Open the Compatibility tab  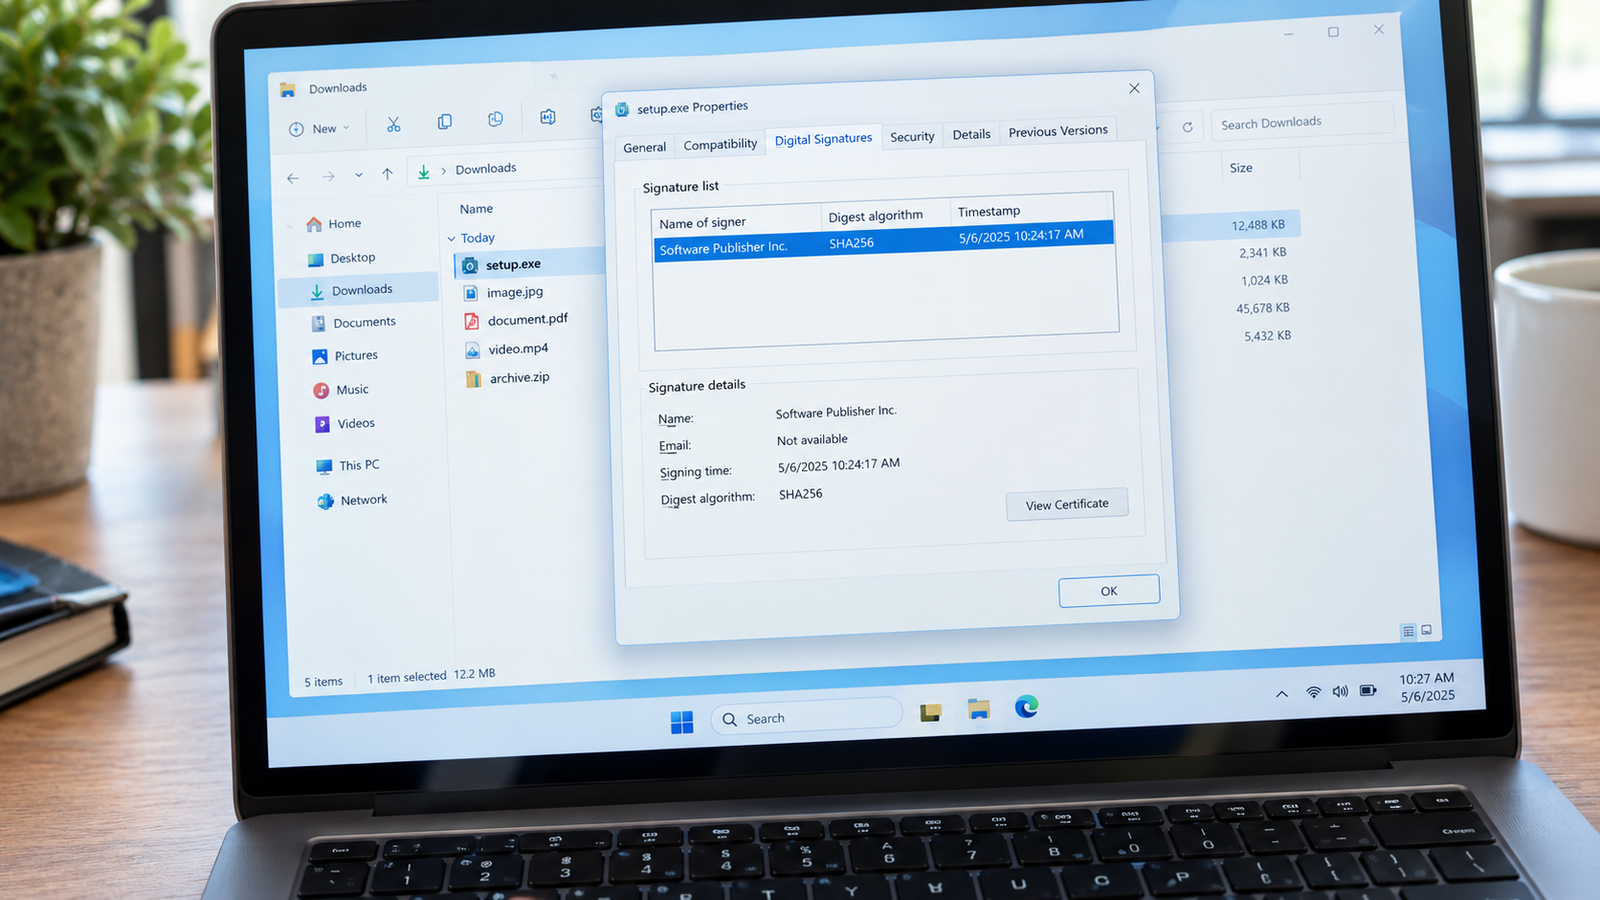tap(720, 144)
